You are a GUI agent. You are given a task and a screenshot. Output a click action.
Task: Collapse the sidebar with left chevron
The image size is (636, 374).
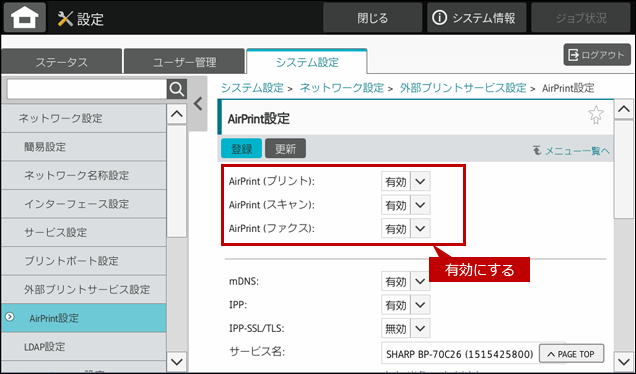[x=198, y=104]
